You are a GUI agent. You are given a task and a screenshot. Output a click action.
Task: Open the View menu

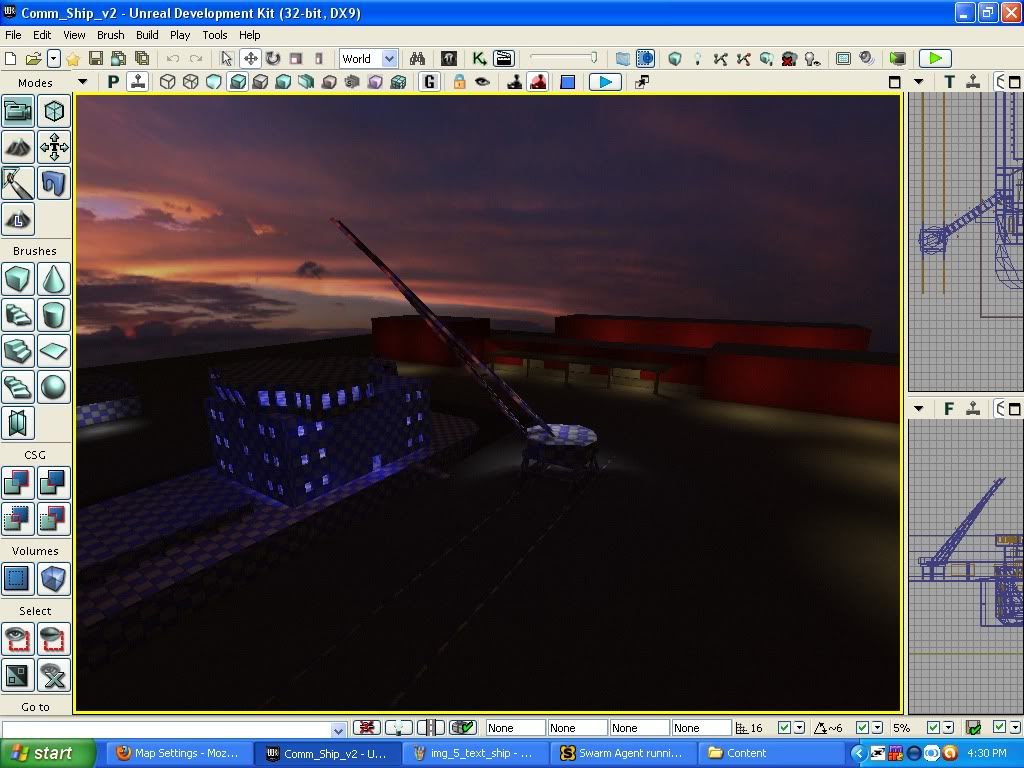coord(74,35)
